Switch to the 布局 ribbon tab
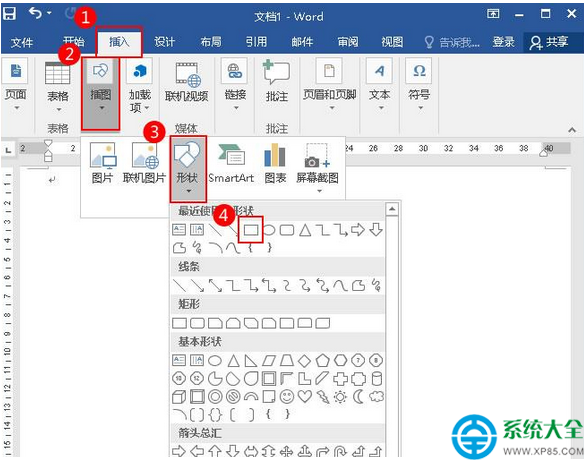 point(210,42)
